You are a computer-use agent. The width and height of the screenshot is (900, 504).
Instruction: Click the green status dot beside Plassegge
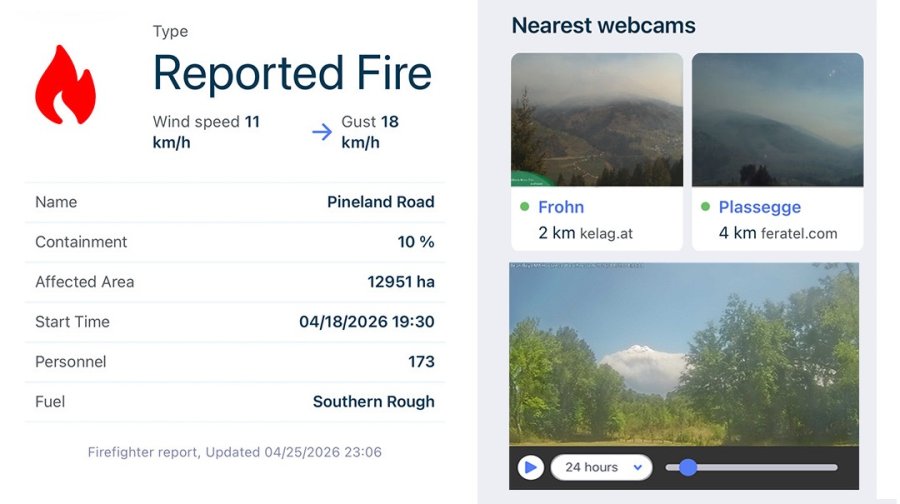[x=705, y=207]
